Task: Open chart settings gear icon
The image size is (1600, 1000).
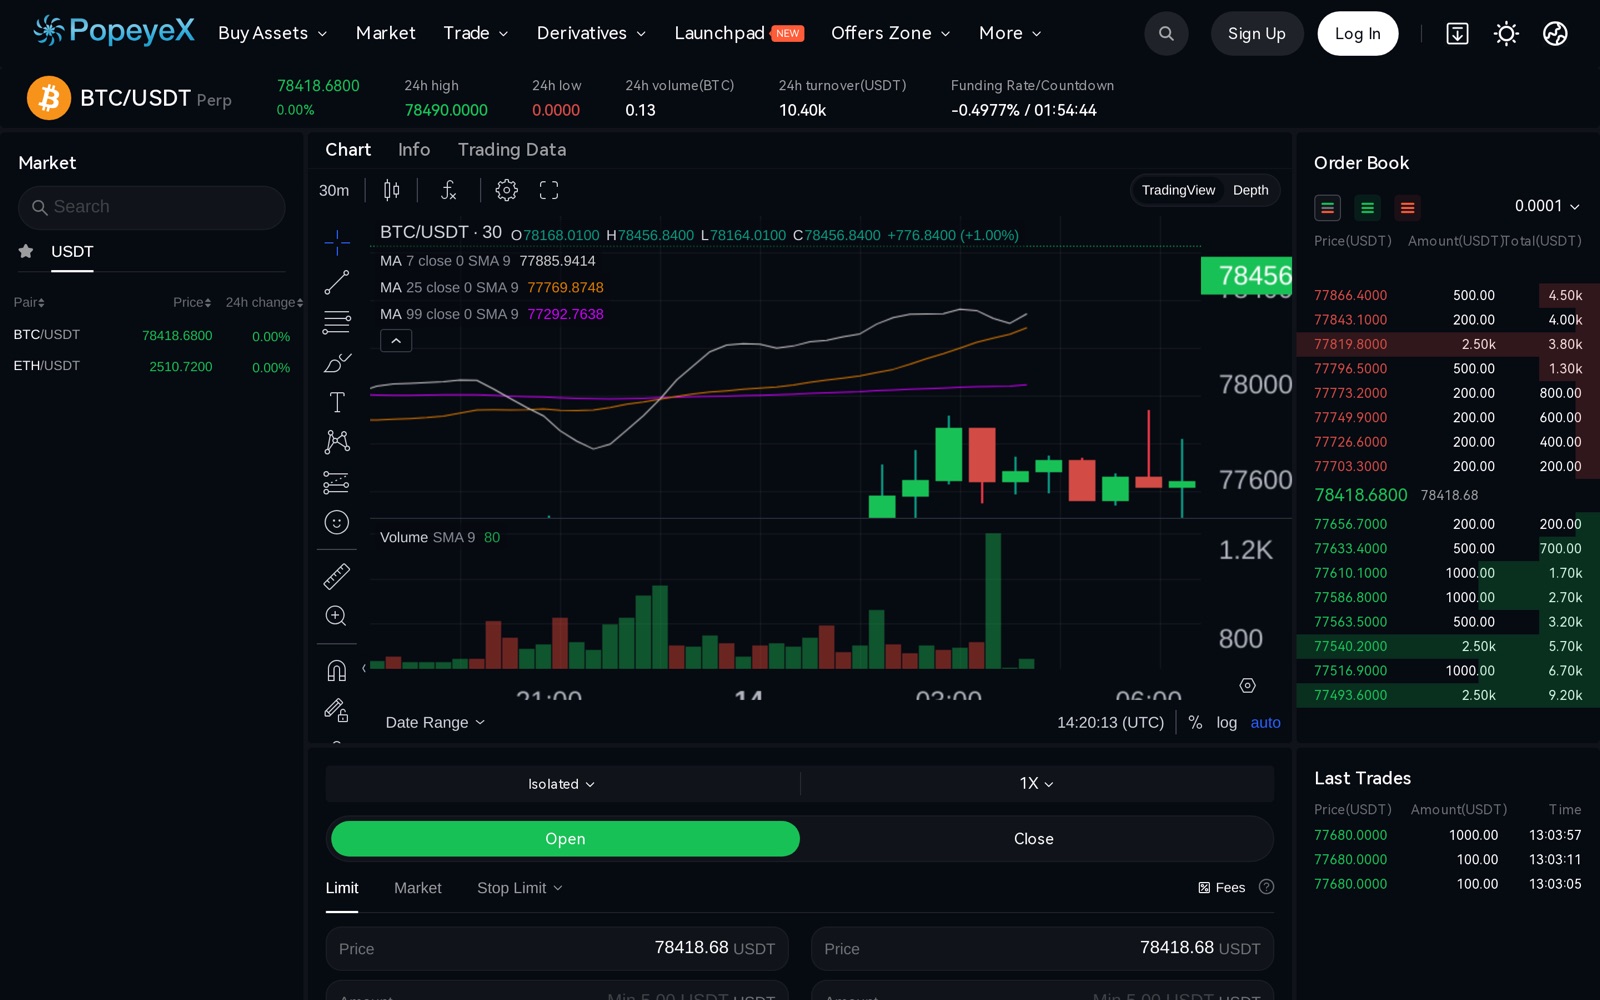Action: (507, 190)
